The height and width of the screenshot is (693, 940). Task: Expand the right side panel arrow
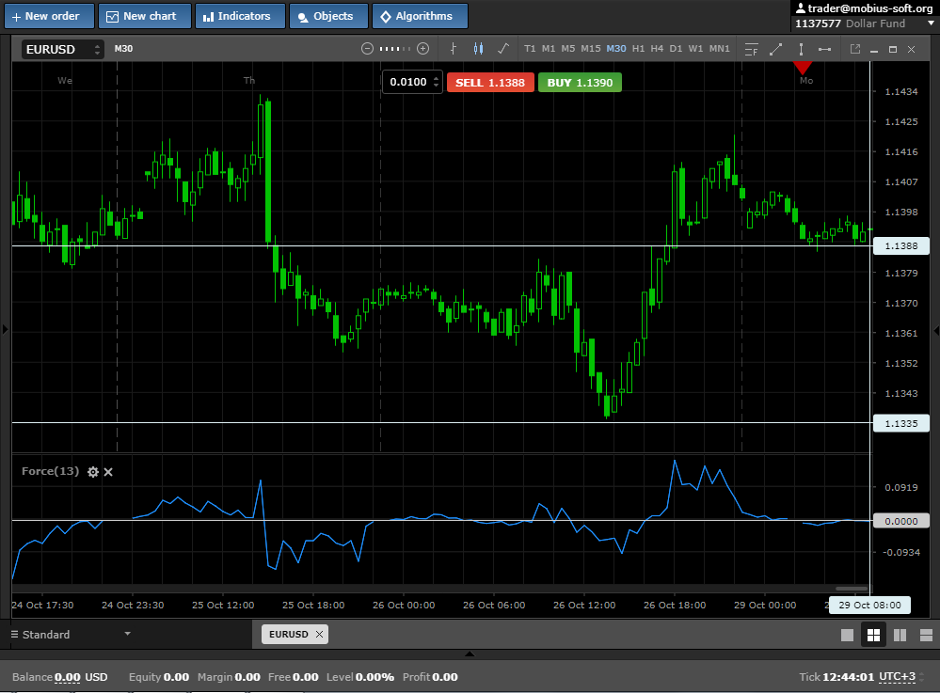(x=936, y=330)
